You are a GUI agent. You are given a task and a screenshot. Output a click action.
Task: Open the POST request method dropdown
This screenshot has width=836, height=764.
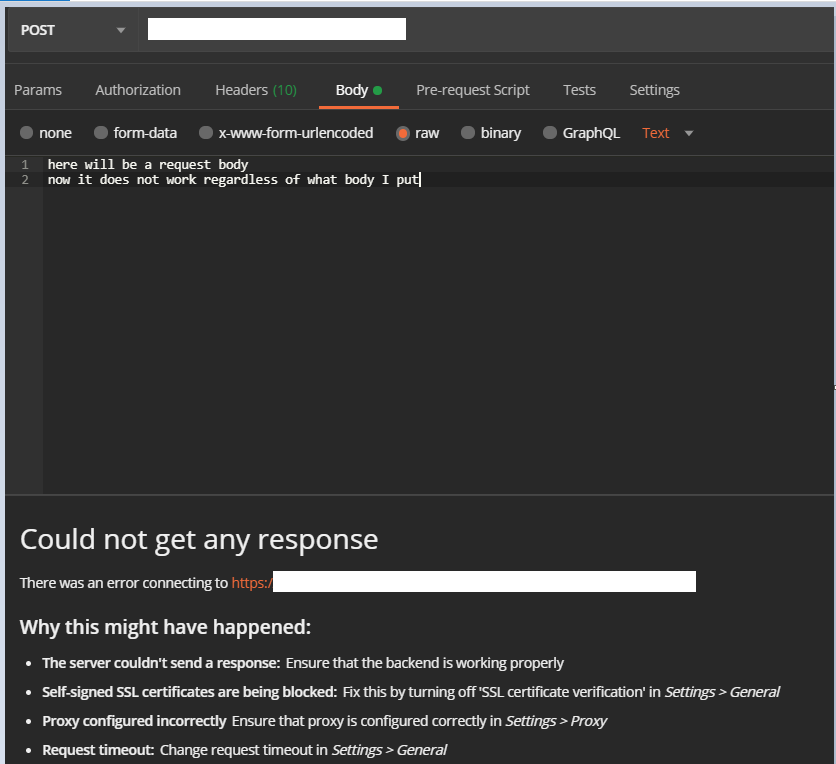click(x=70, y=29)
